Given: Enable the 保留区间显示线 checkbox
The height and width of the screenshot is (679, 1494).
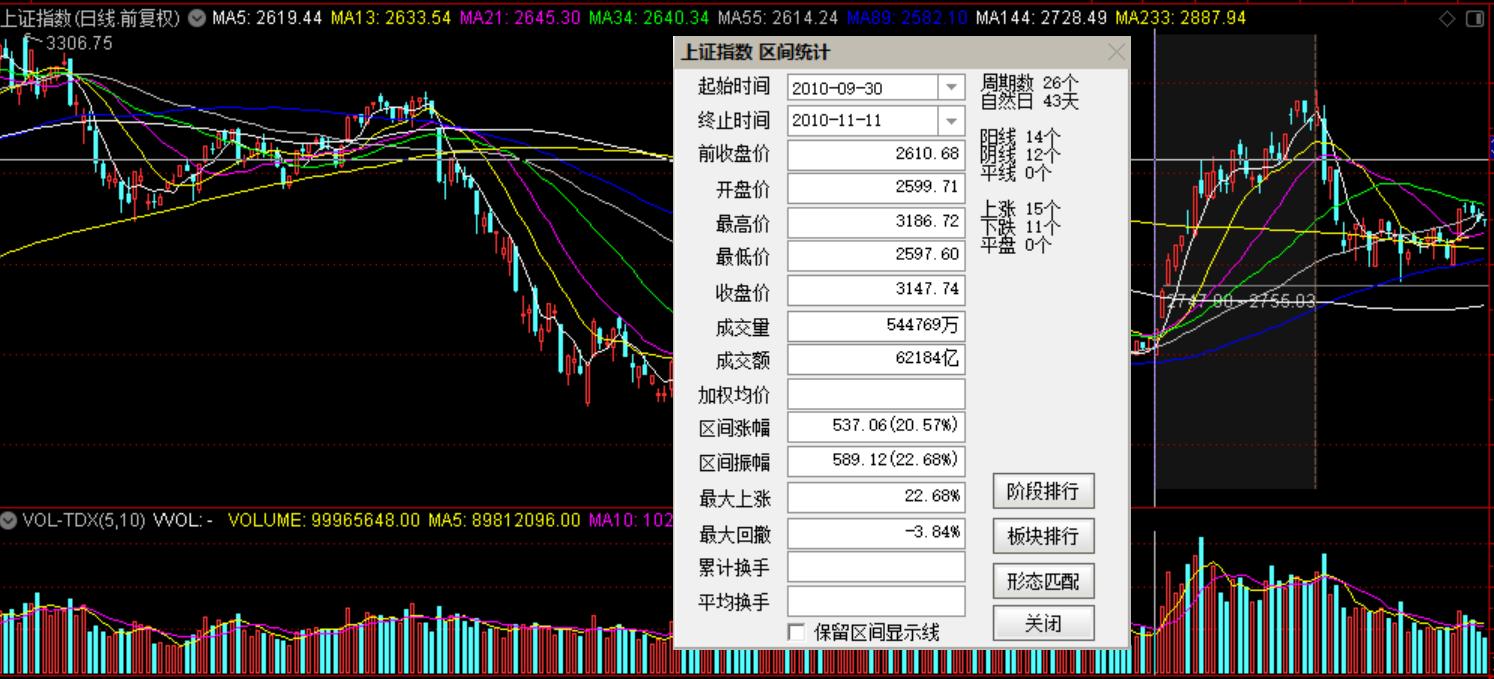Looking at the screenshot, I should pos(797,632).
